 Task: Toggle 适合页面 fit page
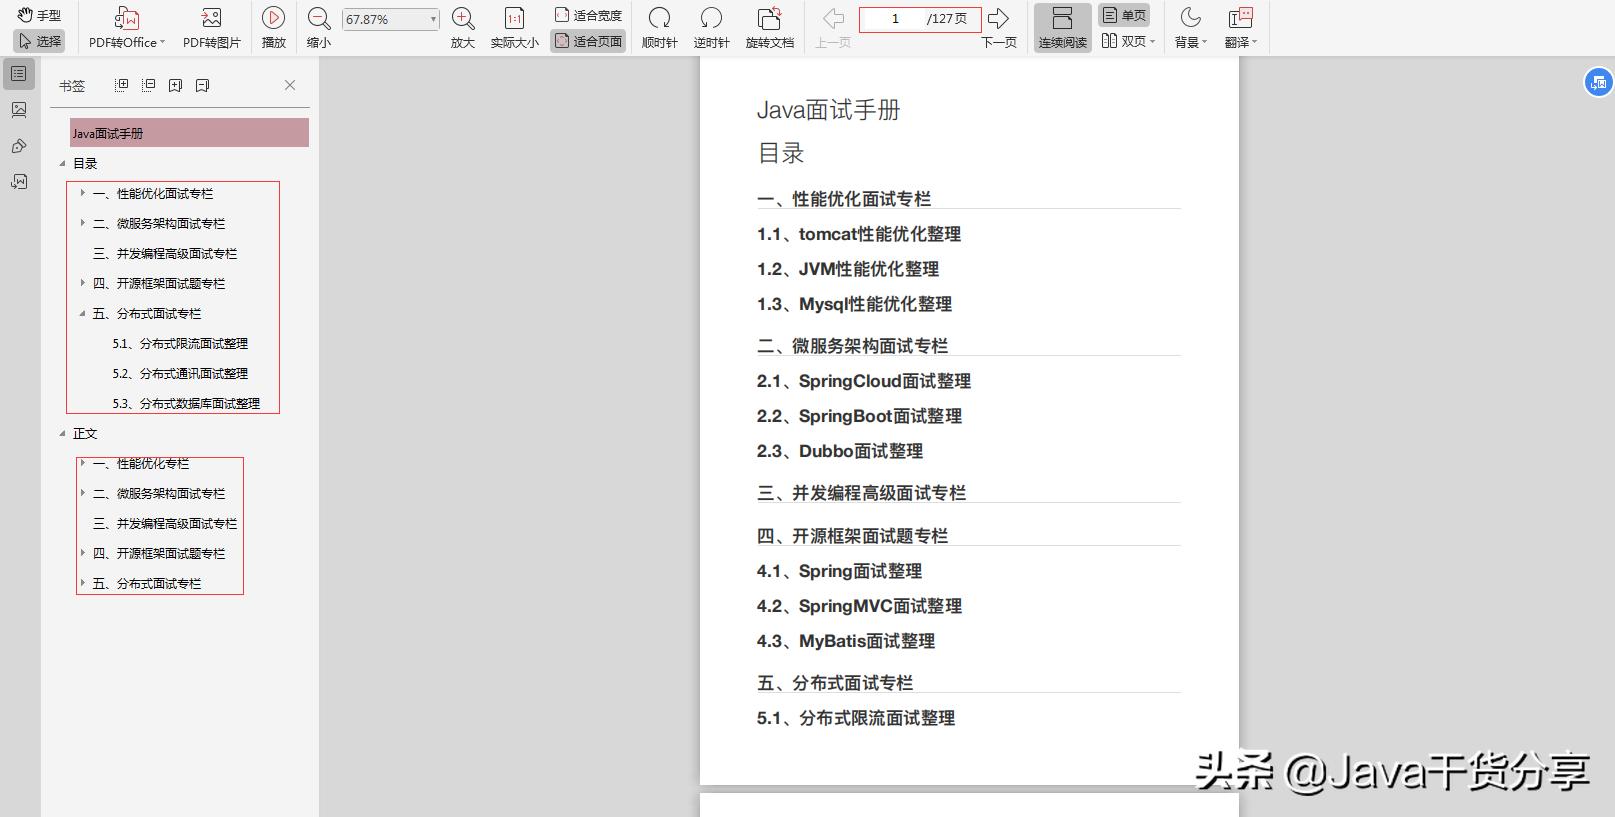(x=588, y=41)
